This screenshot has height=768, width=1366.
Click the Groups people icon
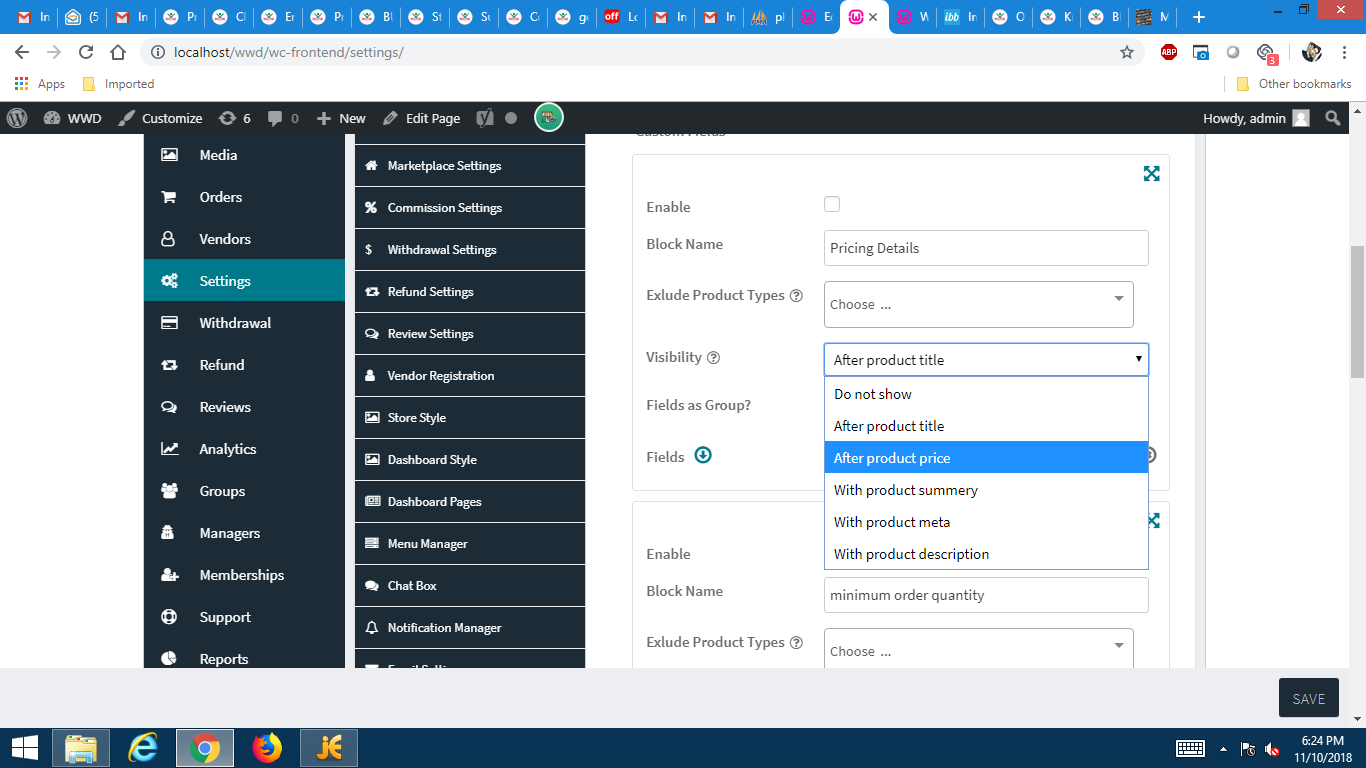[170, 491]
